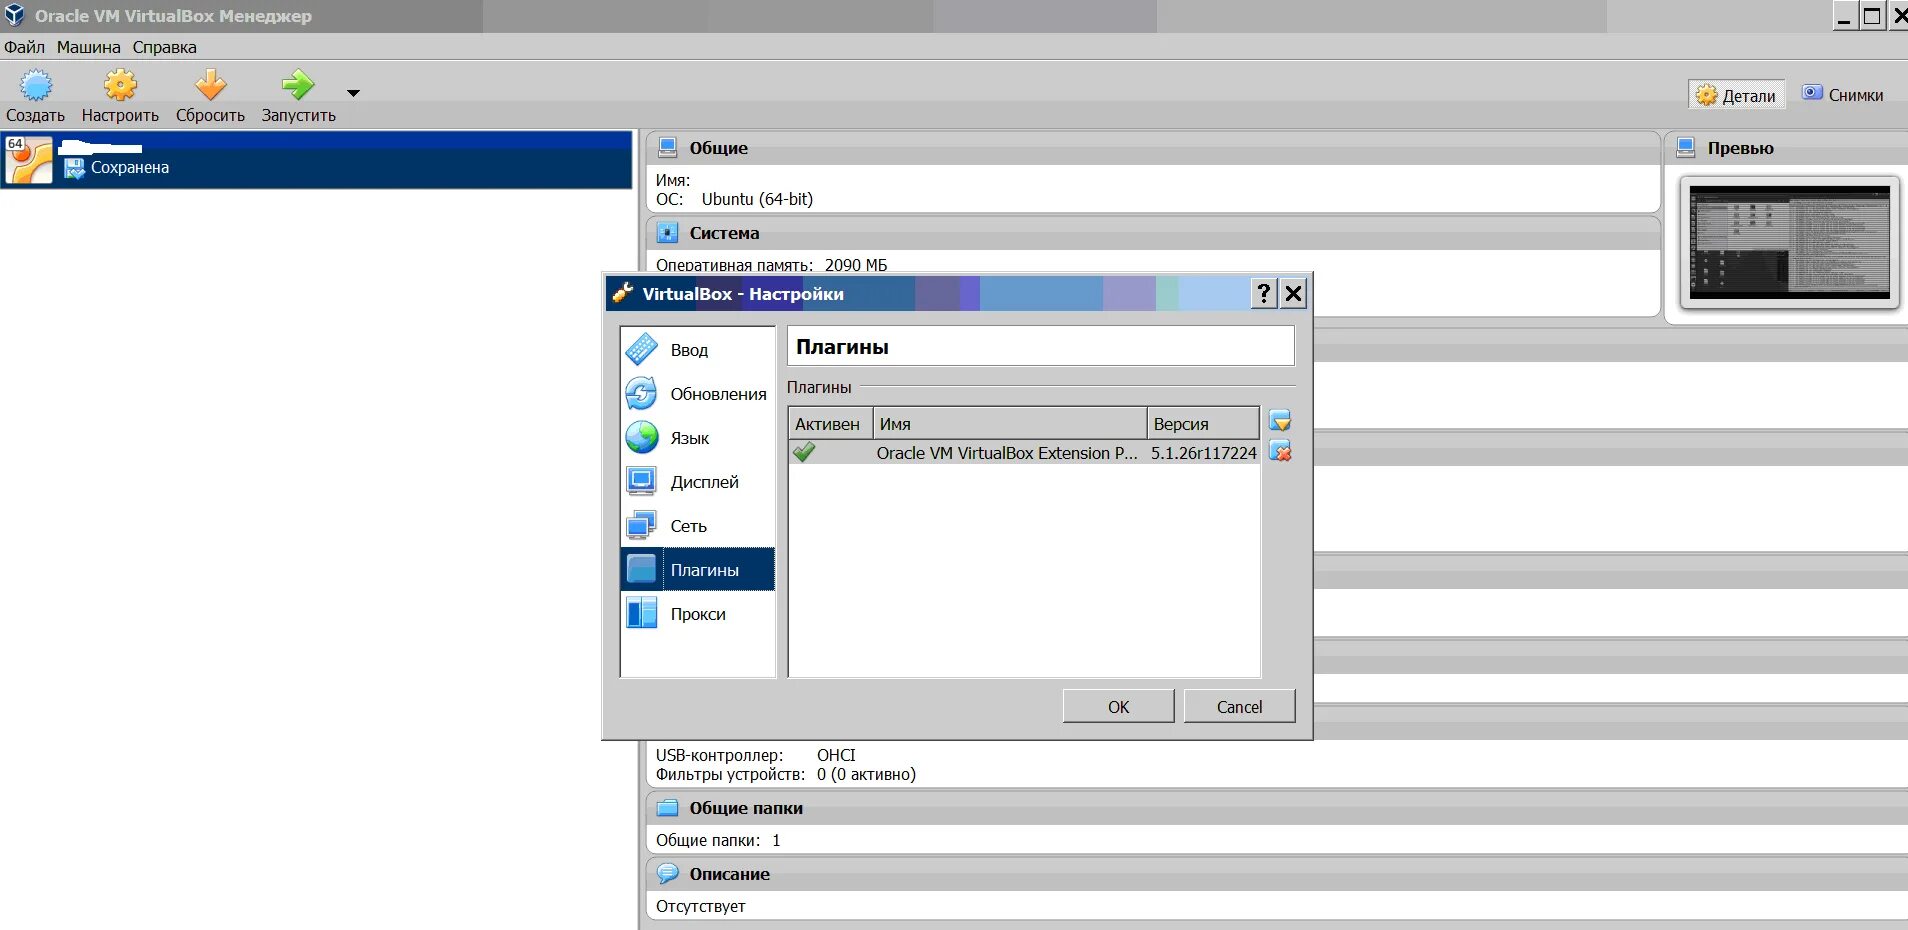Image resolution: width=1908 pixels, height=930 pixels.
Task: Click the Общие папки section folder icon
Action: point(667,808)
